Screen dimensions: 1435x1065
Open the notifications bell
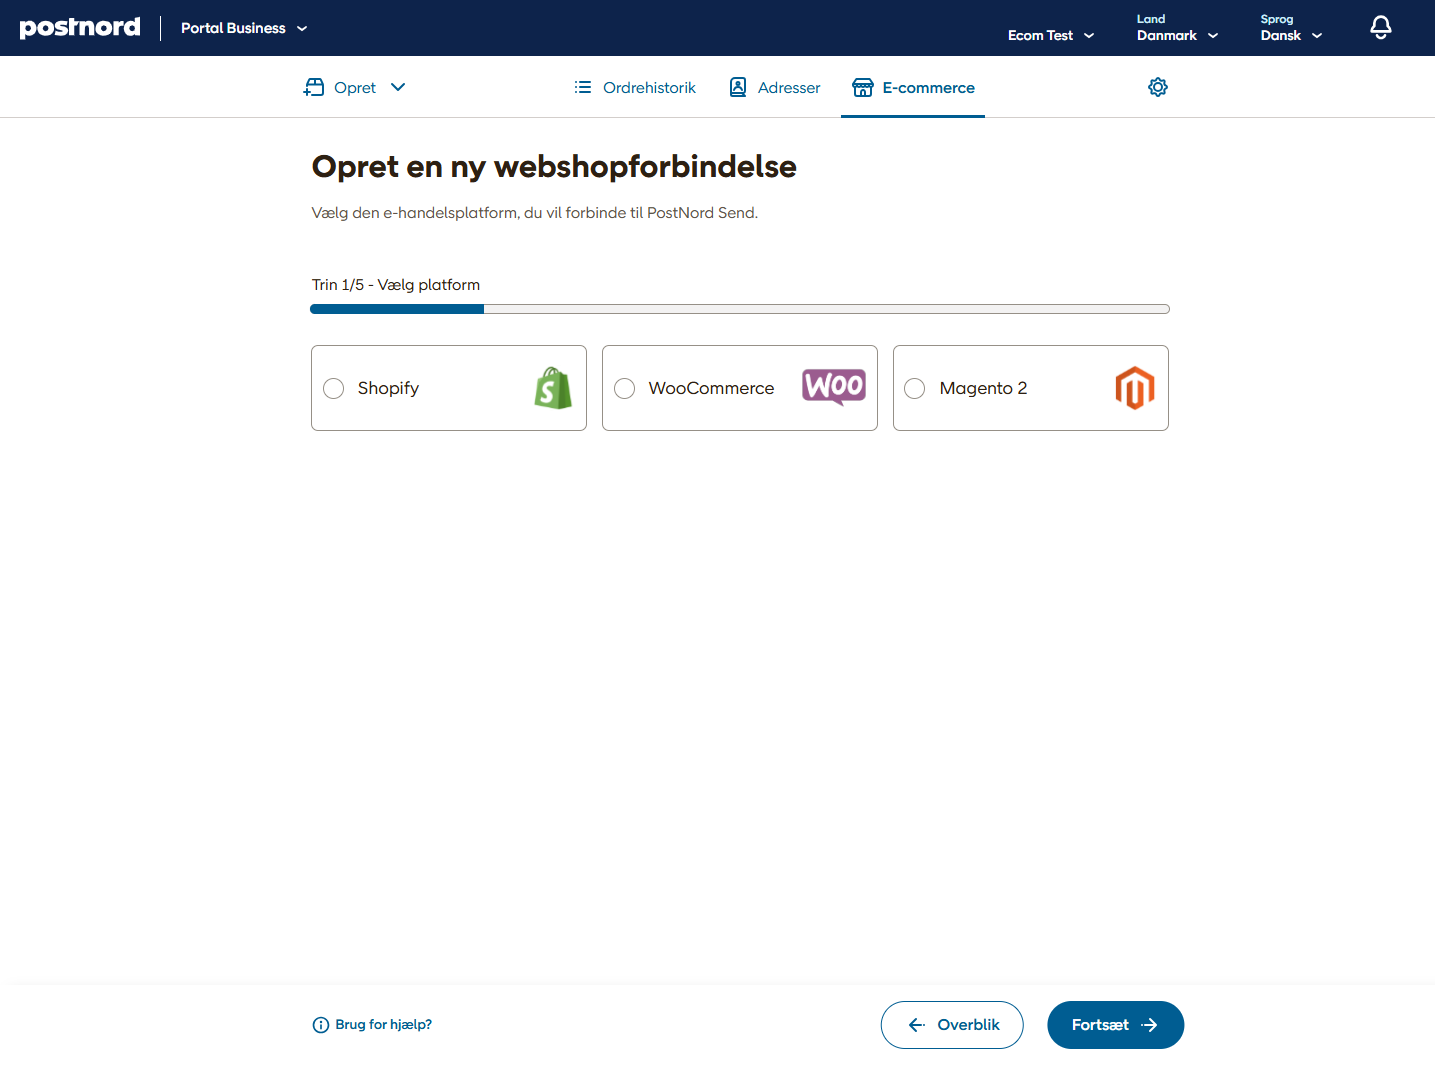pyautogui.click(x=1380, y=28)
